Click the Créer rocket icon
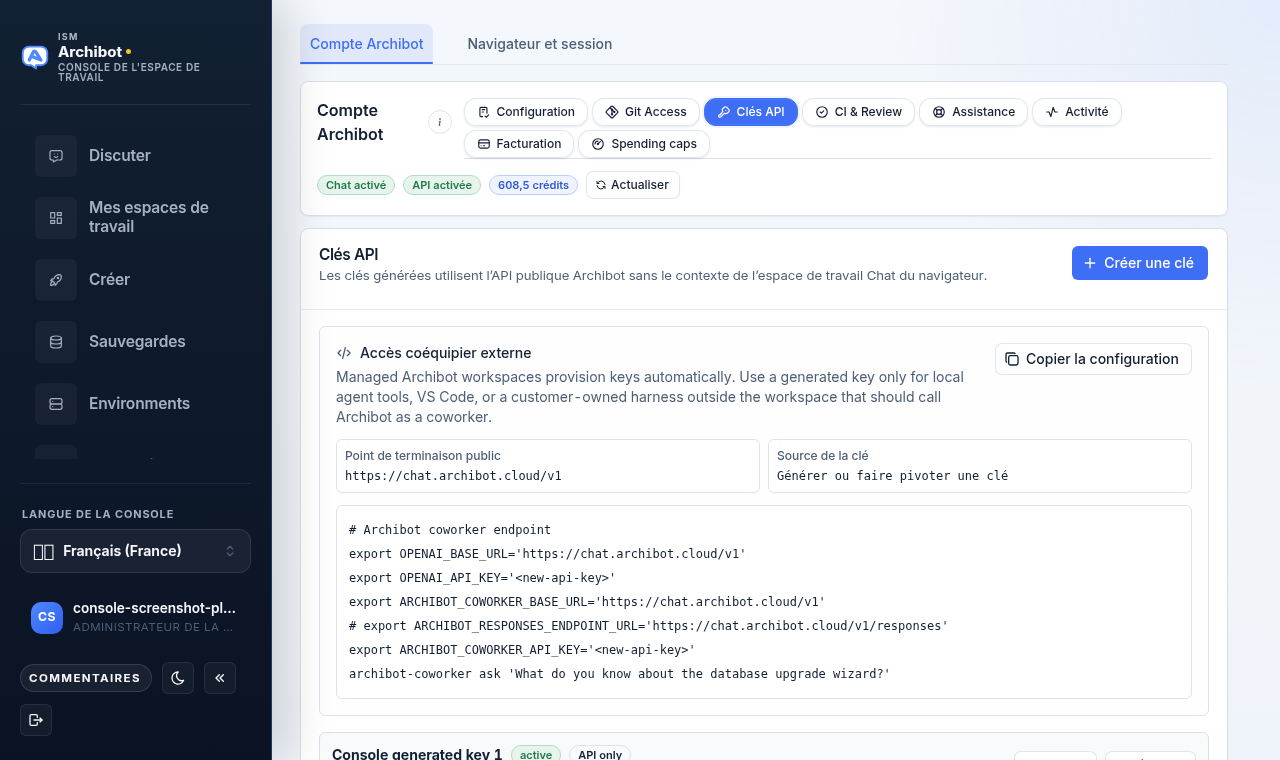 56,280
